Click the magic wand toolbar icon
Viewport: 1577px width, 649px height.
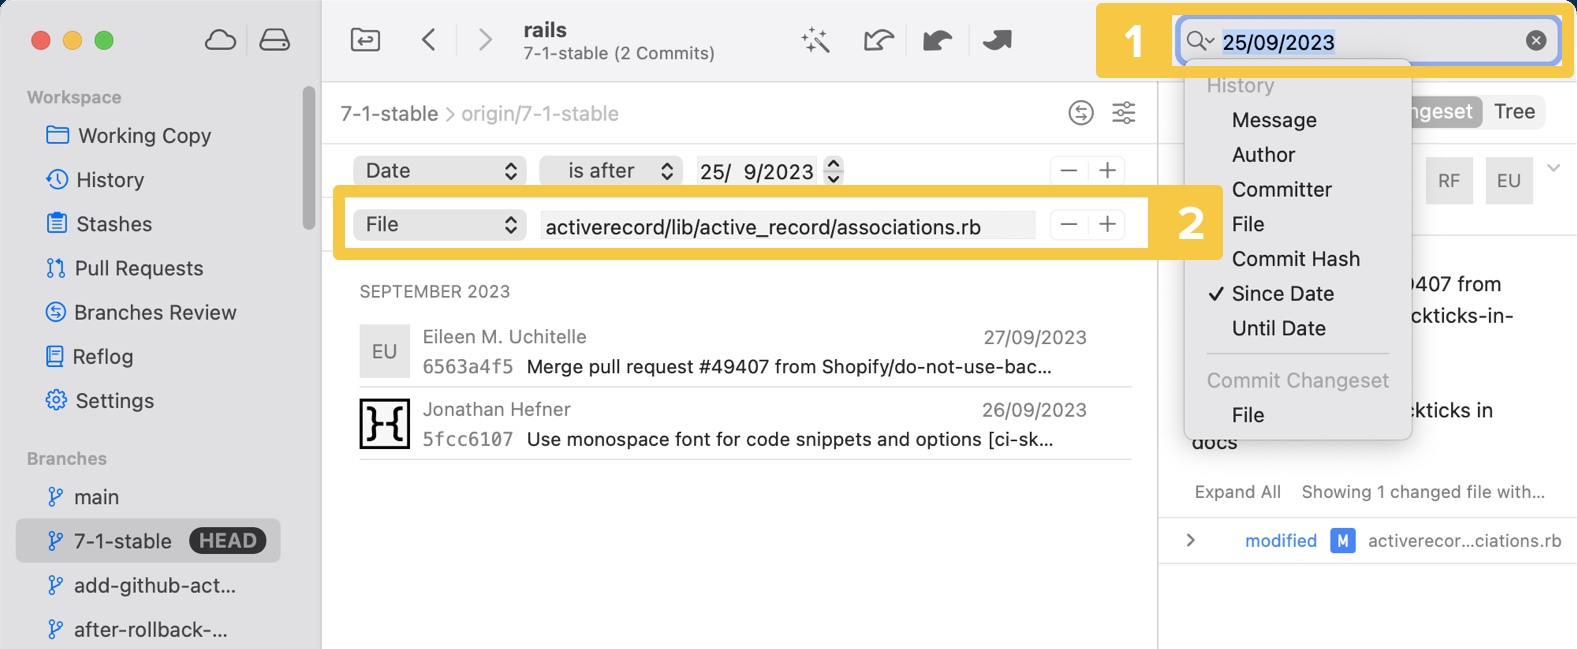[x=815, y=40]
